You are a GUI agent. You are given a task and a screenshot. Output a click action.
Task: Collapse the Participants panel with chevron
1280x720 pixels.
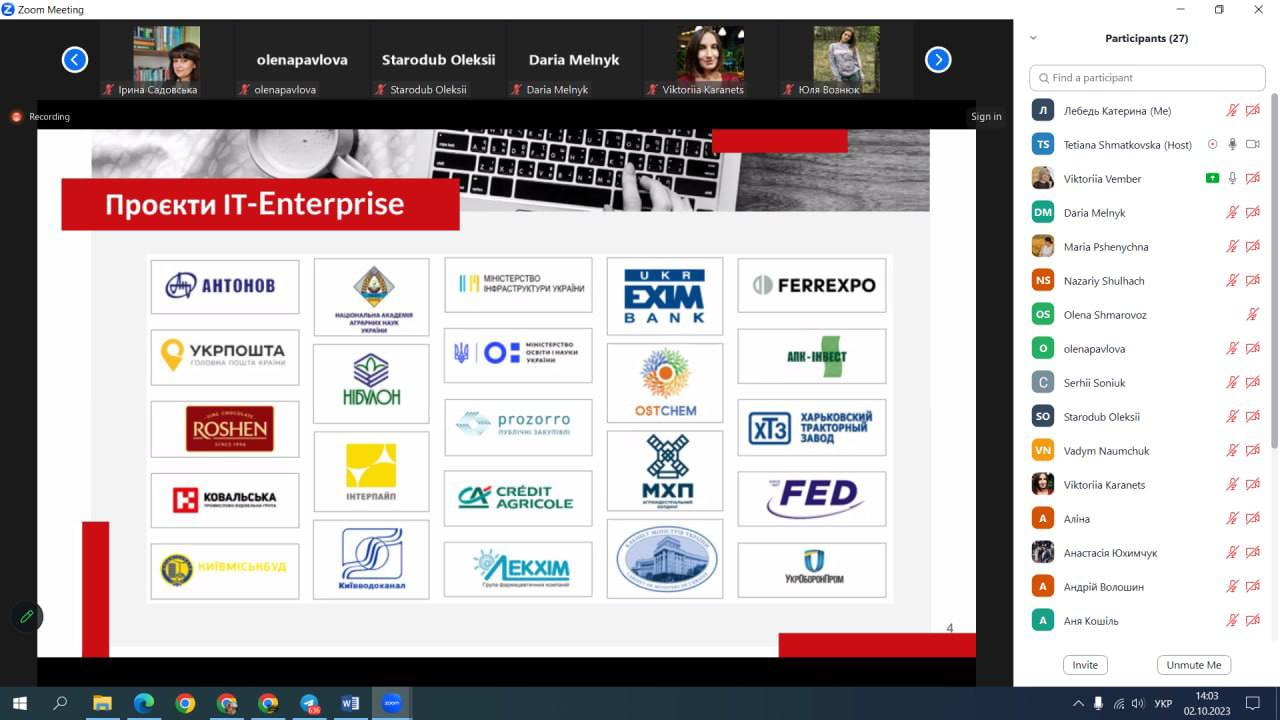coord(1033,38)
